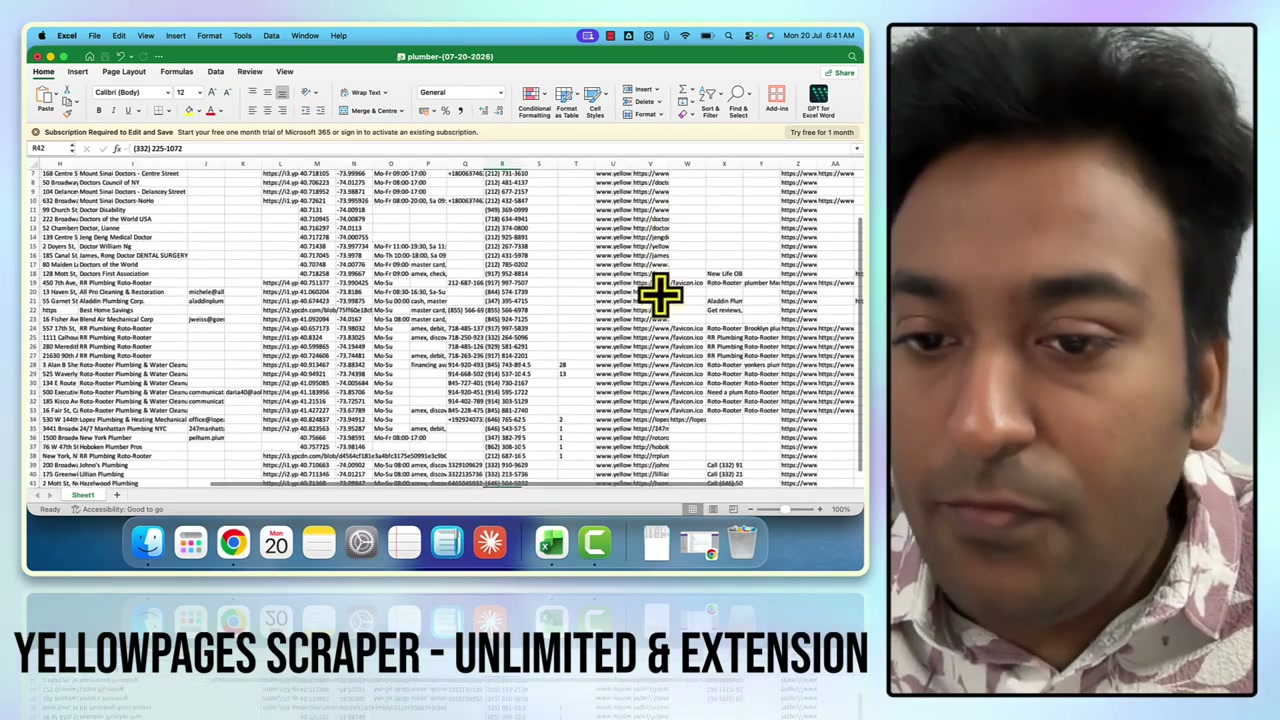Increase font size with the larger A icon

(211, 92)
